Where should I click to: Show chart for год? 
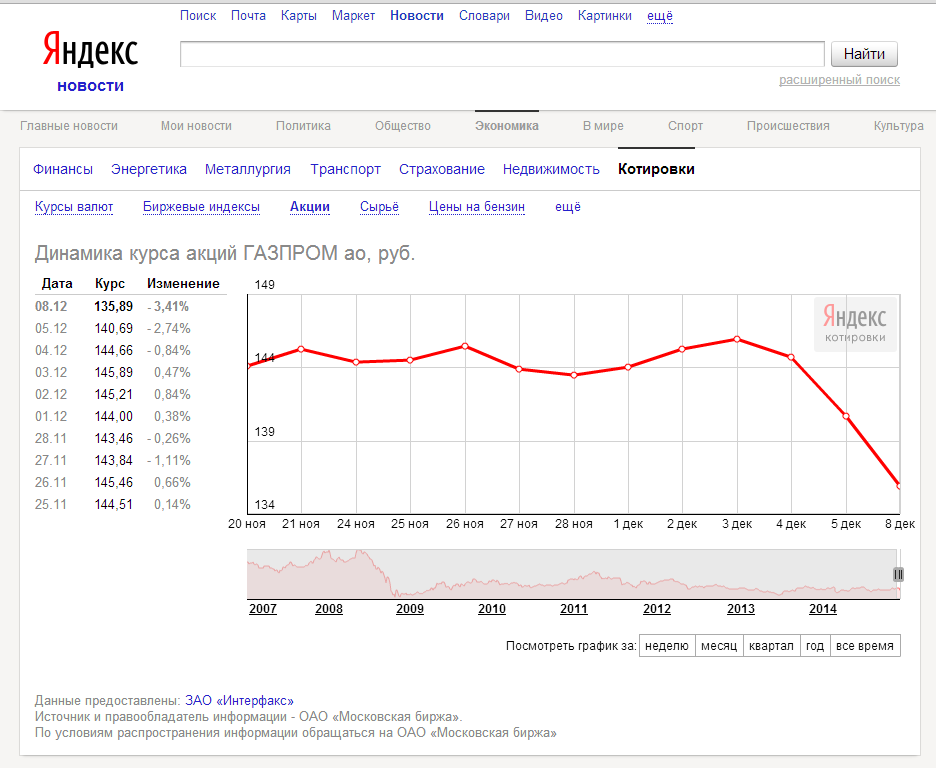[x=815, y=646]
